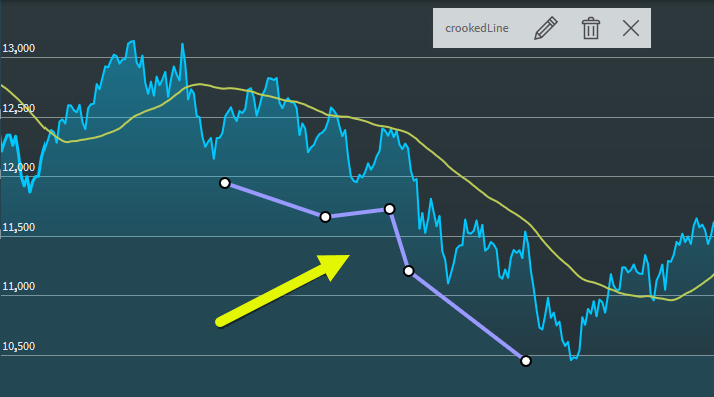
Task: Click the 10,500 axis label
Action: point(19,346)
